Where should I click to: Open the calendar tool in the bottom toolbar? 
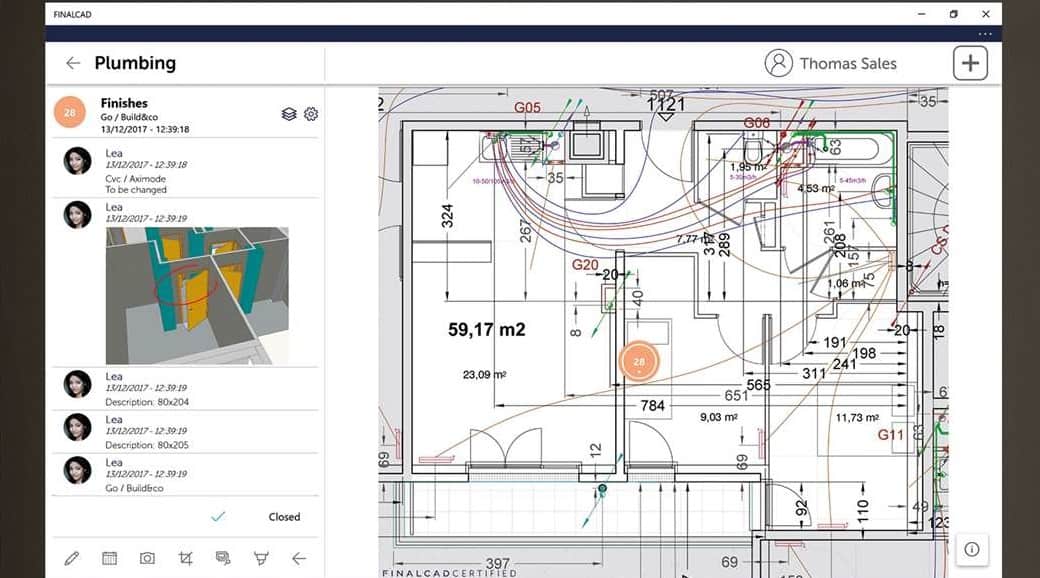(109, 558)
